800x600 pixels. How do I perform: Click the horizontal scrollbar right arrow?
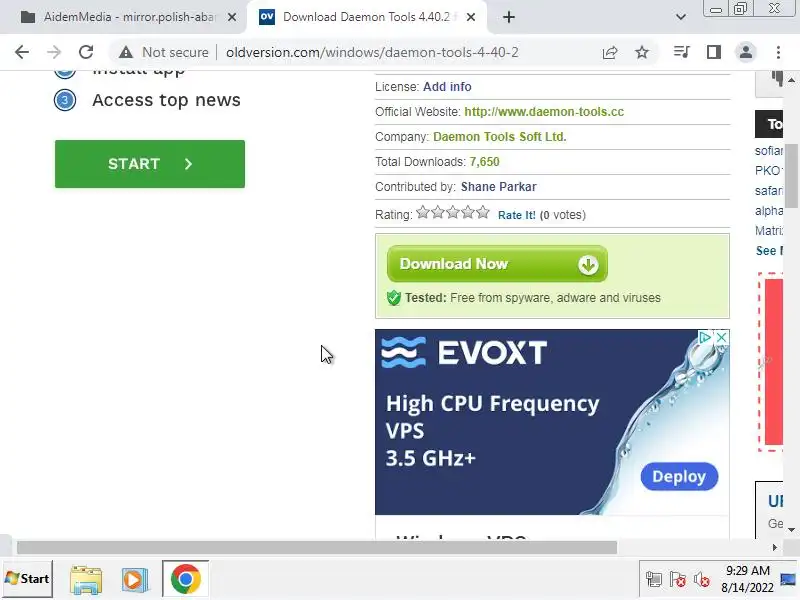click(774, 547)
